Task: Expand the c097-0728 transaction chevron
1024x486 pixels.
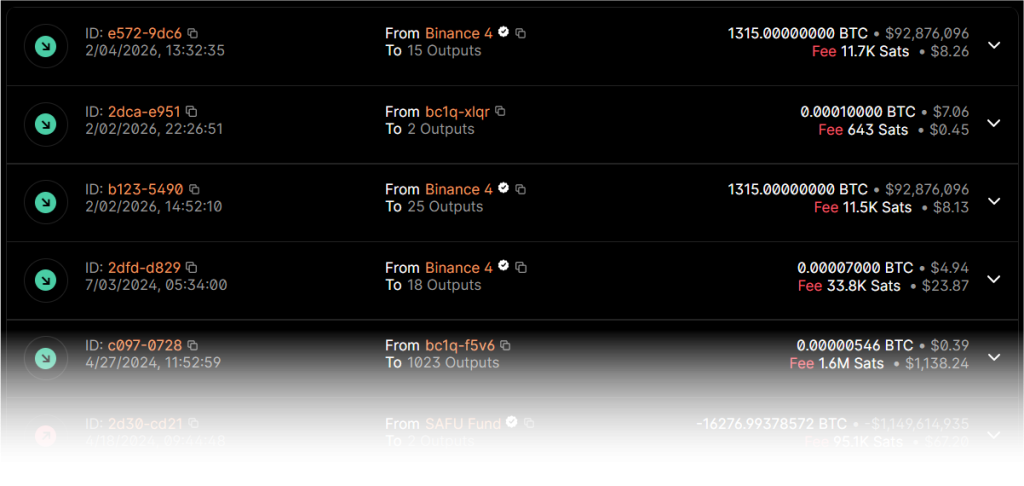Action: pos(993,357)
